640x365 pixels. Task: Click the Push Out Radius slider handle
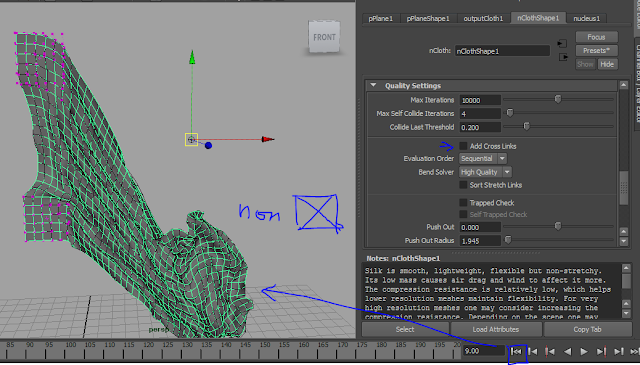coord(508,240)
